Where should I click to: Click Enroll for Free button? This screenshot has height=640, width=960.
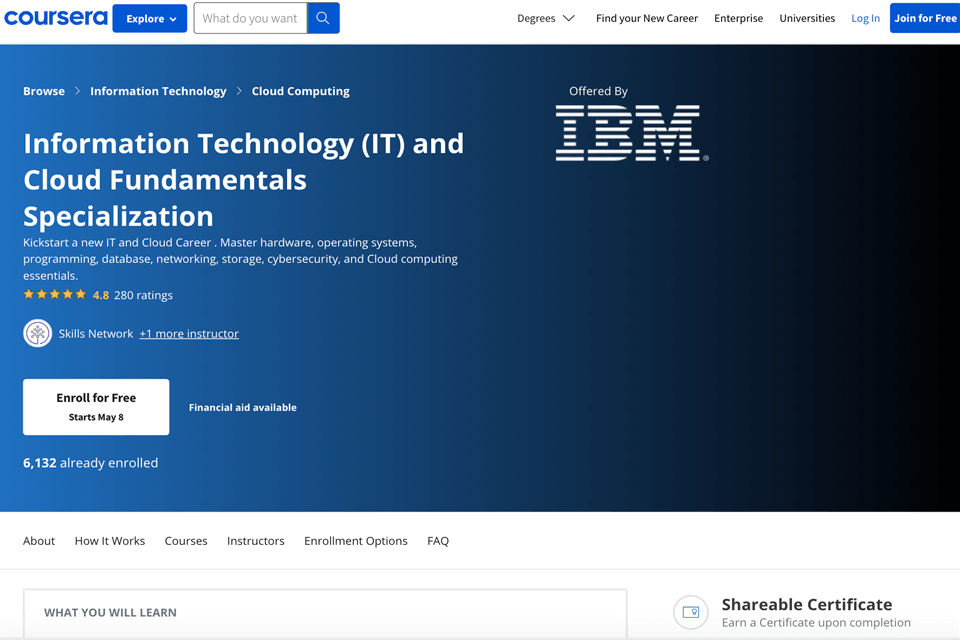96,407
